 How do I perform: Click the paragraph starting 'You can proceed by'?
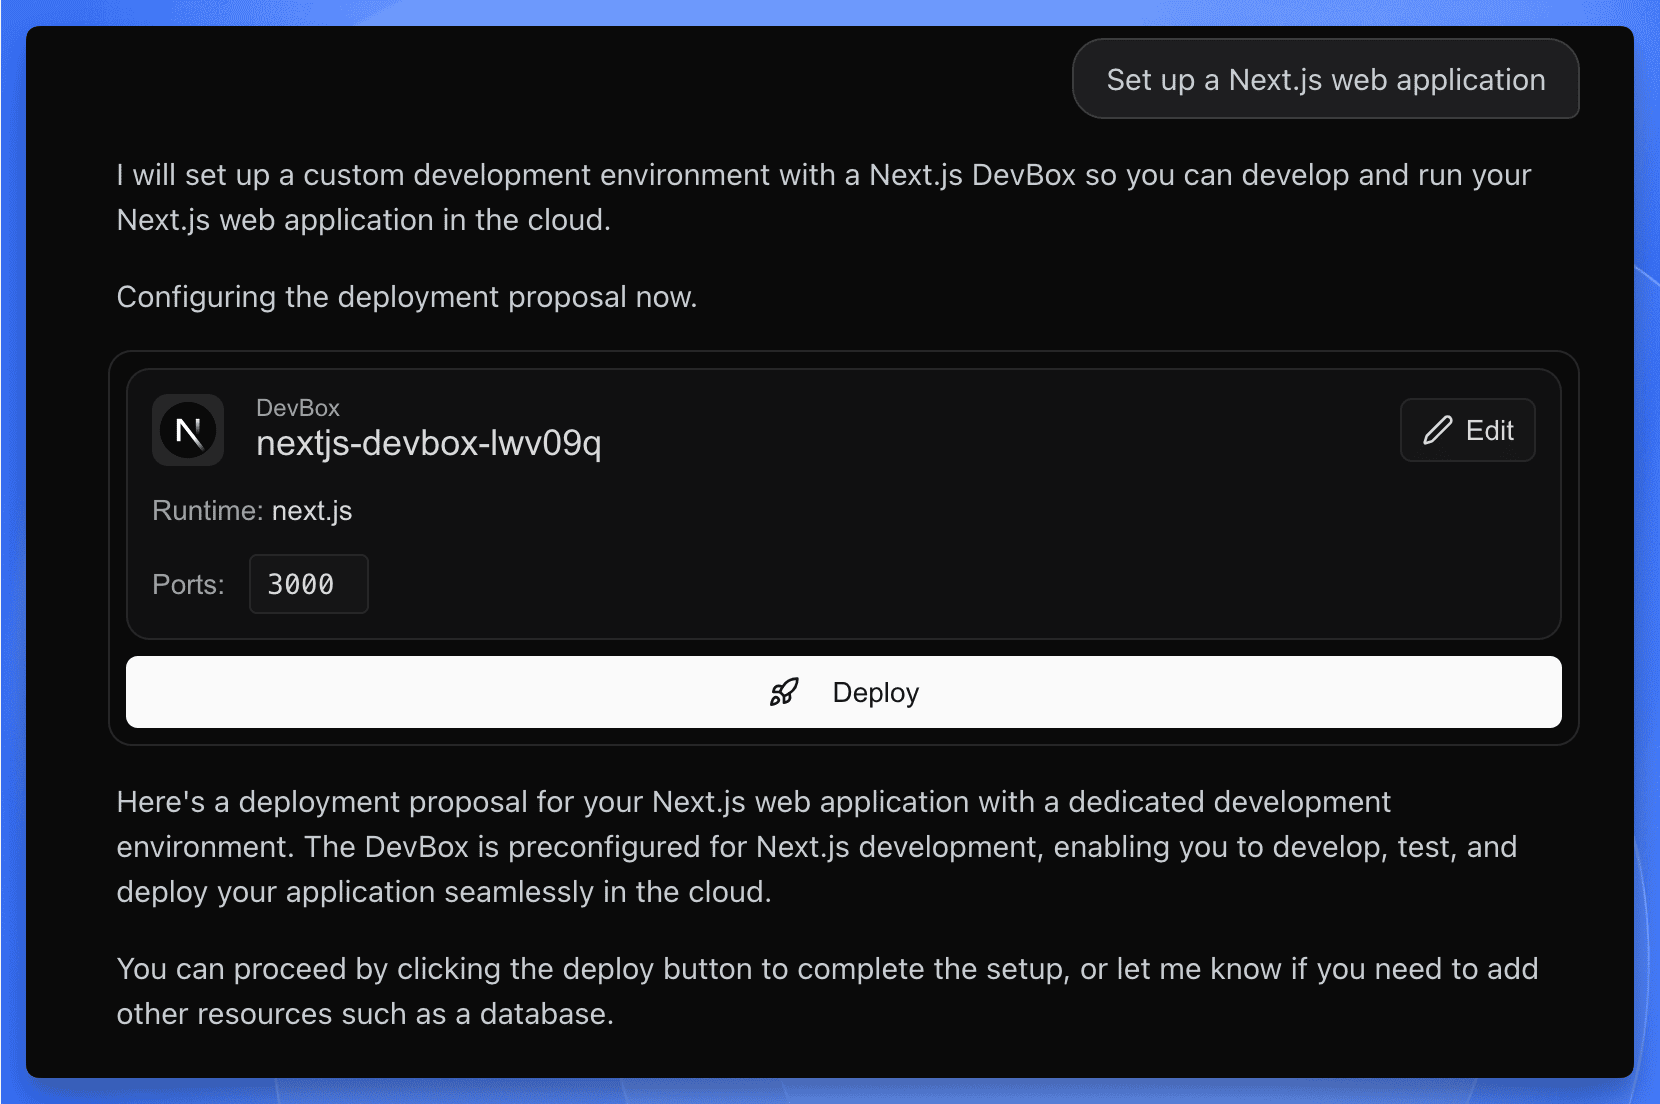[x=827, y=991]
